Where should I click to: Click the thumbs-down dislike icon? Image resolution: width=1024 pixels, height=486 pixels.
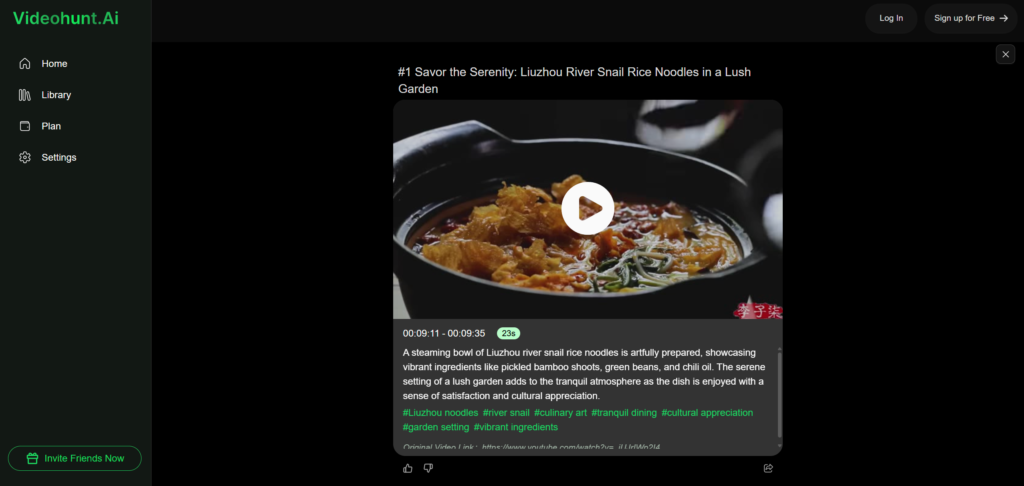(428, 468)
